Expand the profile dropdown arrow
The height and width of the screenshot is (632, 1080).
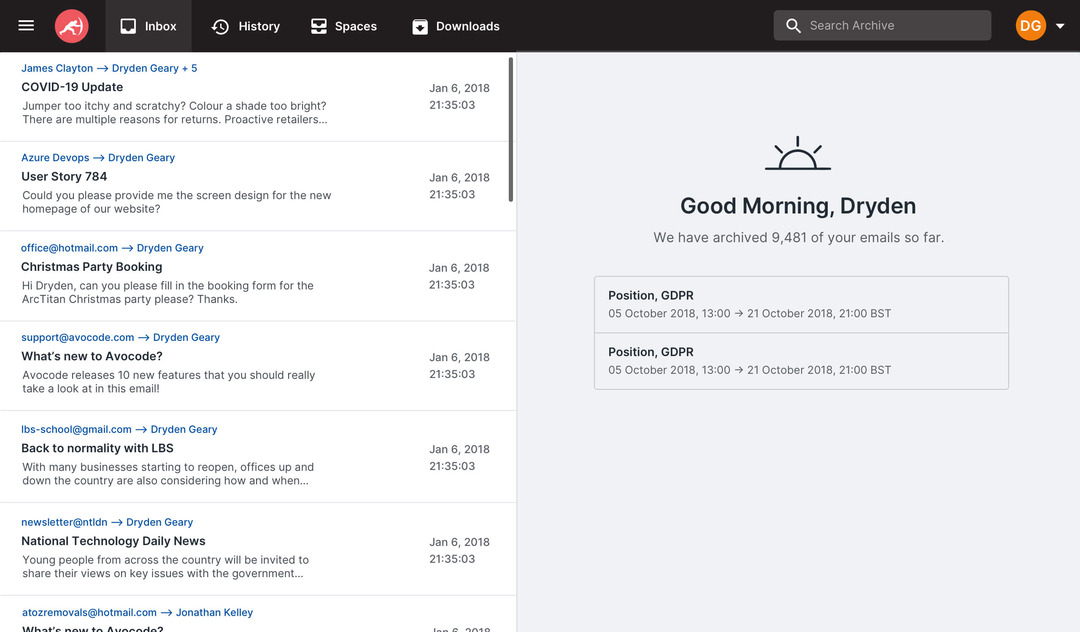pos(1060,26)
